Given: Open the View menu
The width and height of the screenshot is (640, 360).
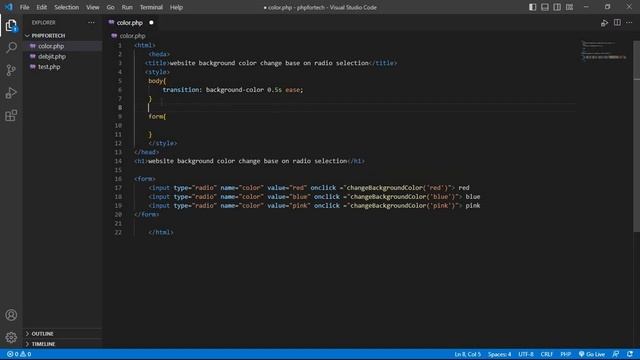Looking at the screenshot, I should pos(93,7).
